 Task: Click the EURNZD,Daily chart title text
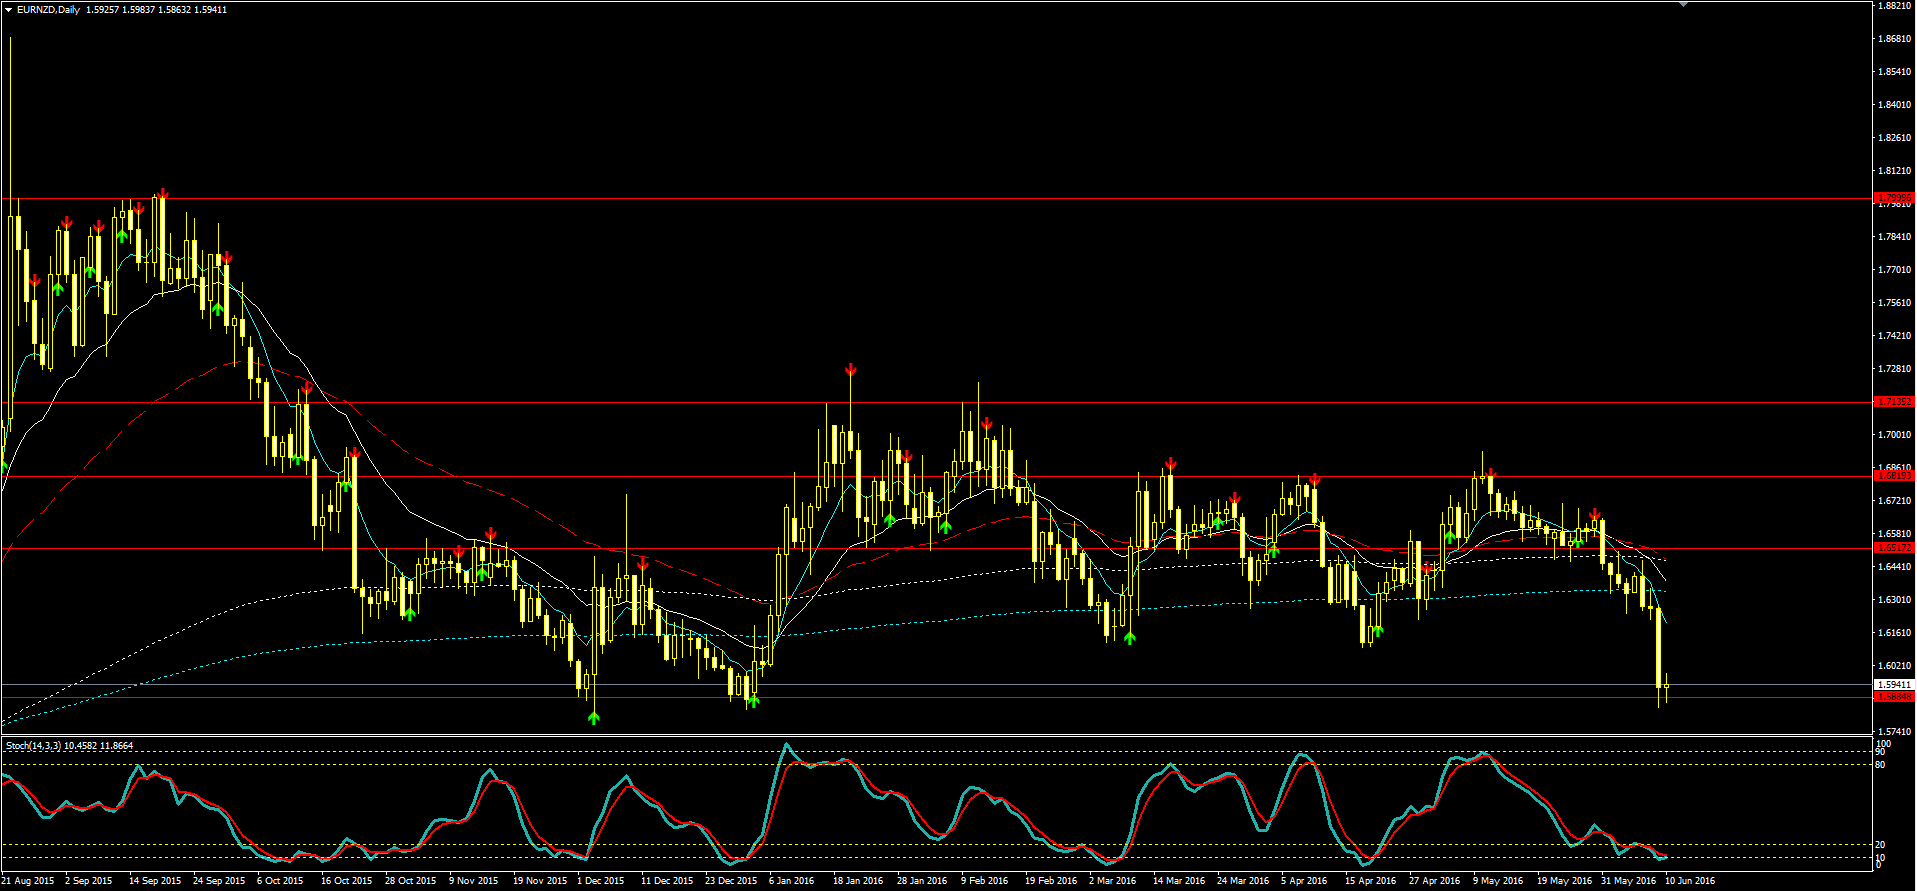click(48, 10)
